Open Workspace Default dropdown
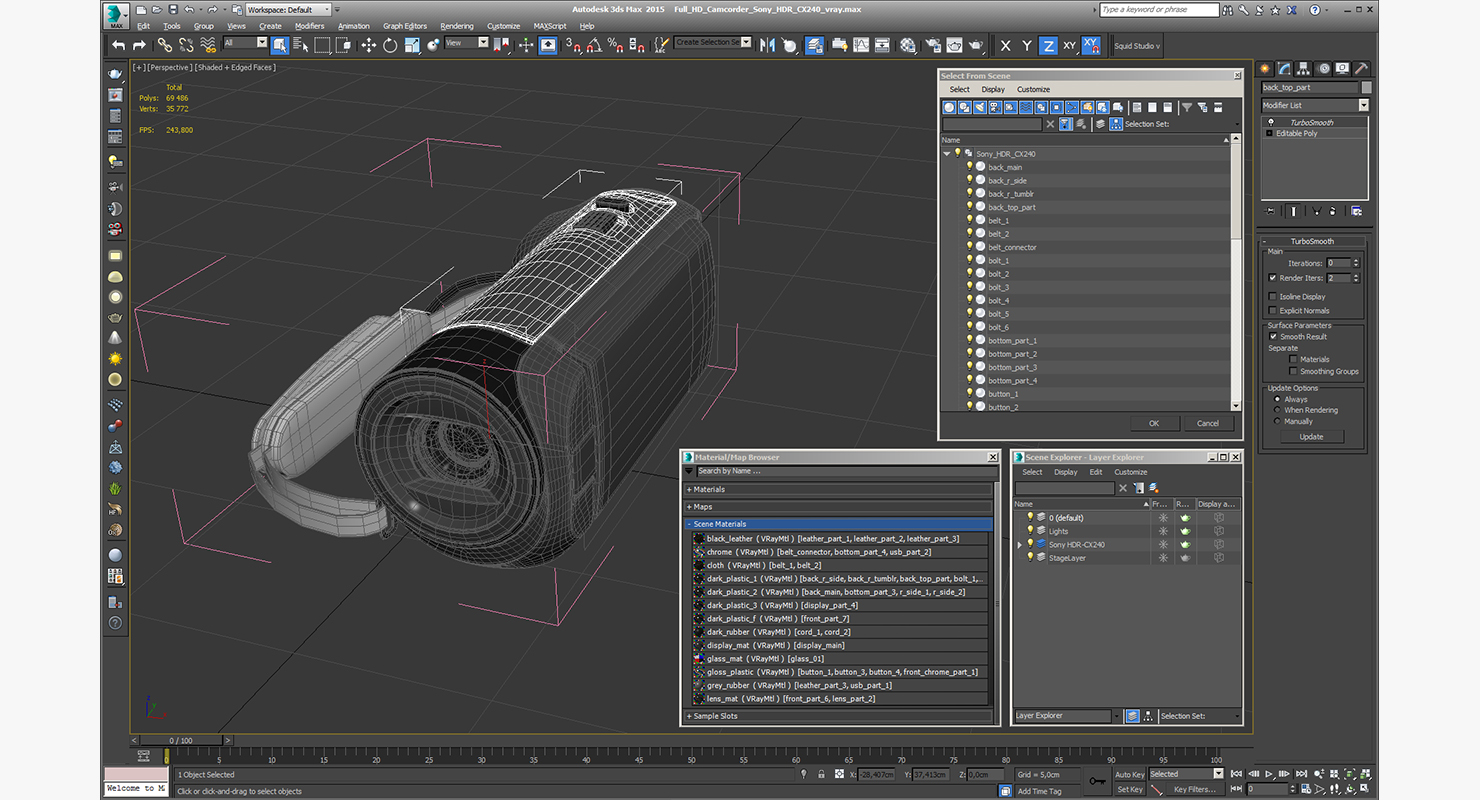This screenshot has width=1480, height=800. click(290, 9)
